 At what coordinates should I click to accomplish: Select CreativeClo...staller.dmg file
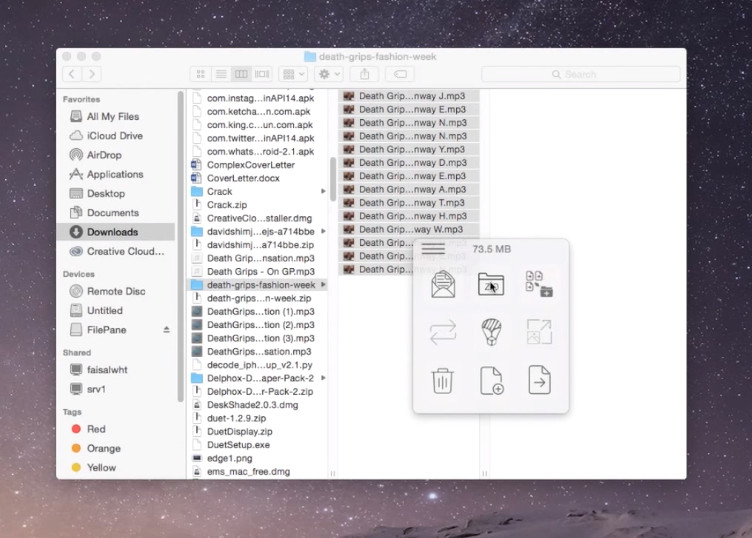(x=258, y=218)
